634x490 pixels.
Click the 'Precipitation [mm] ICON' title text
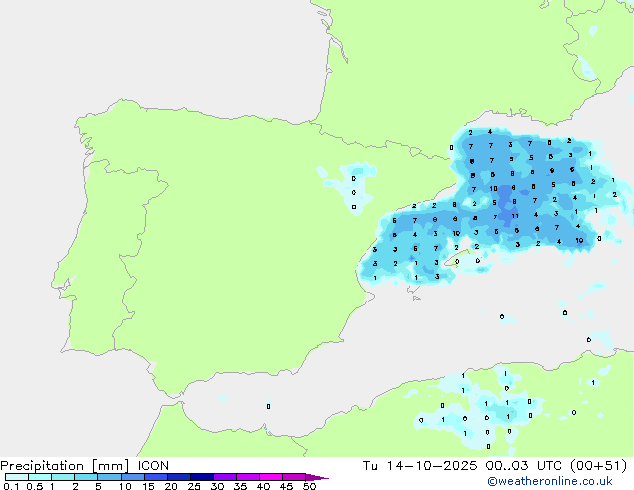(85, 466)
